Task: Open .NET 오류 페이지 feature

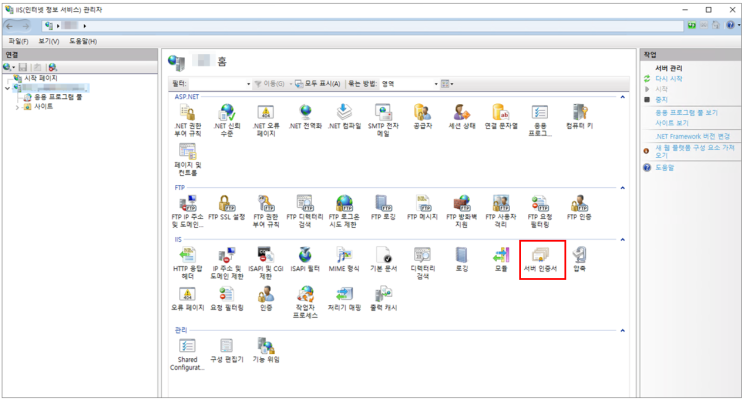Action: point(266,120)
